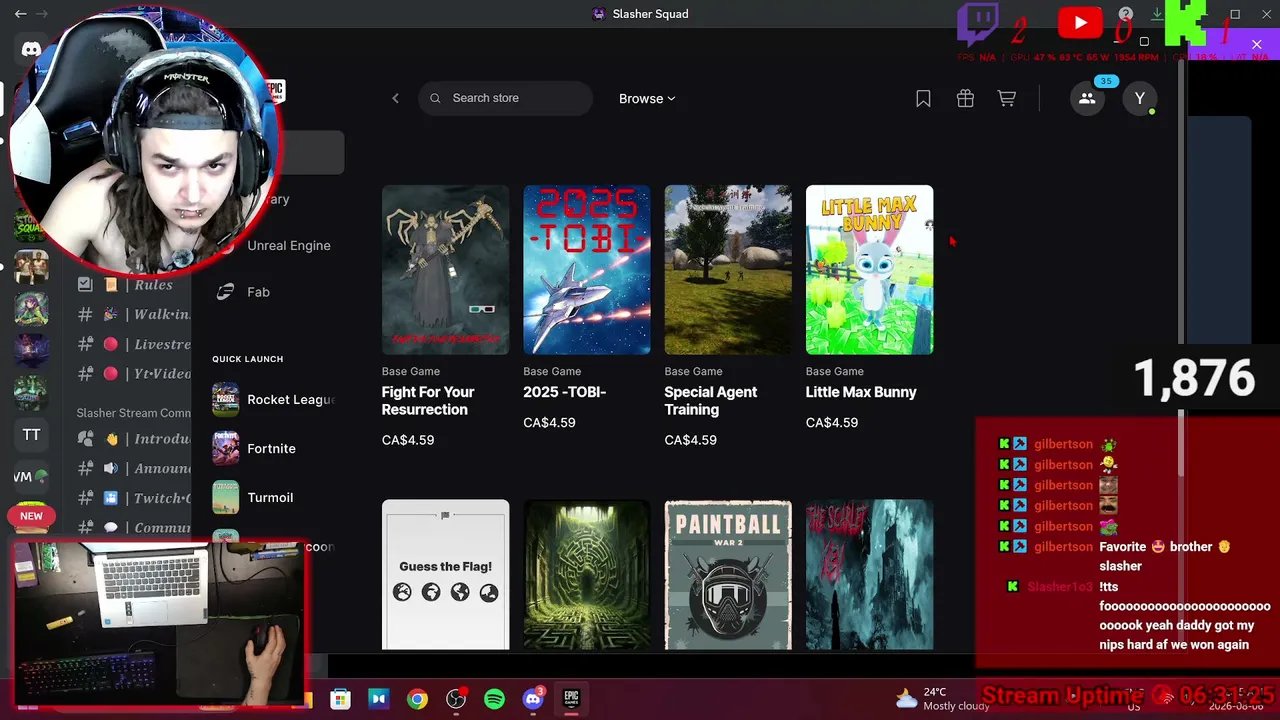The width and height of the screenshot is (1280, 720).
Task: Open the 2025 -TOBI- title link
Action: pyautogui.click(x=564, y=392)
